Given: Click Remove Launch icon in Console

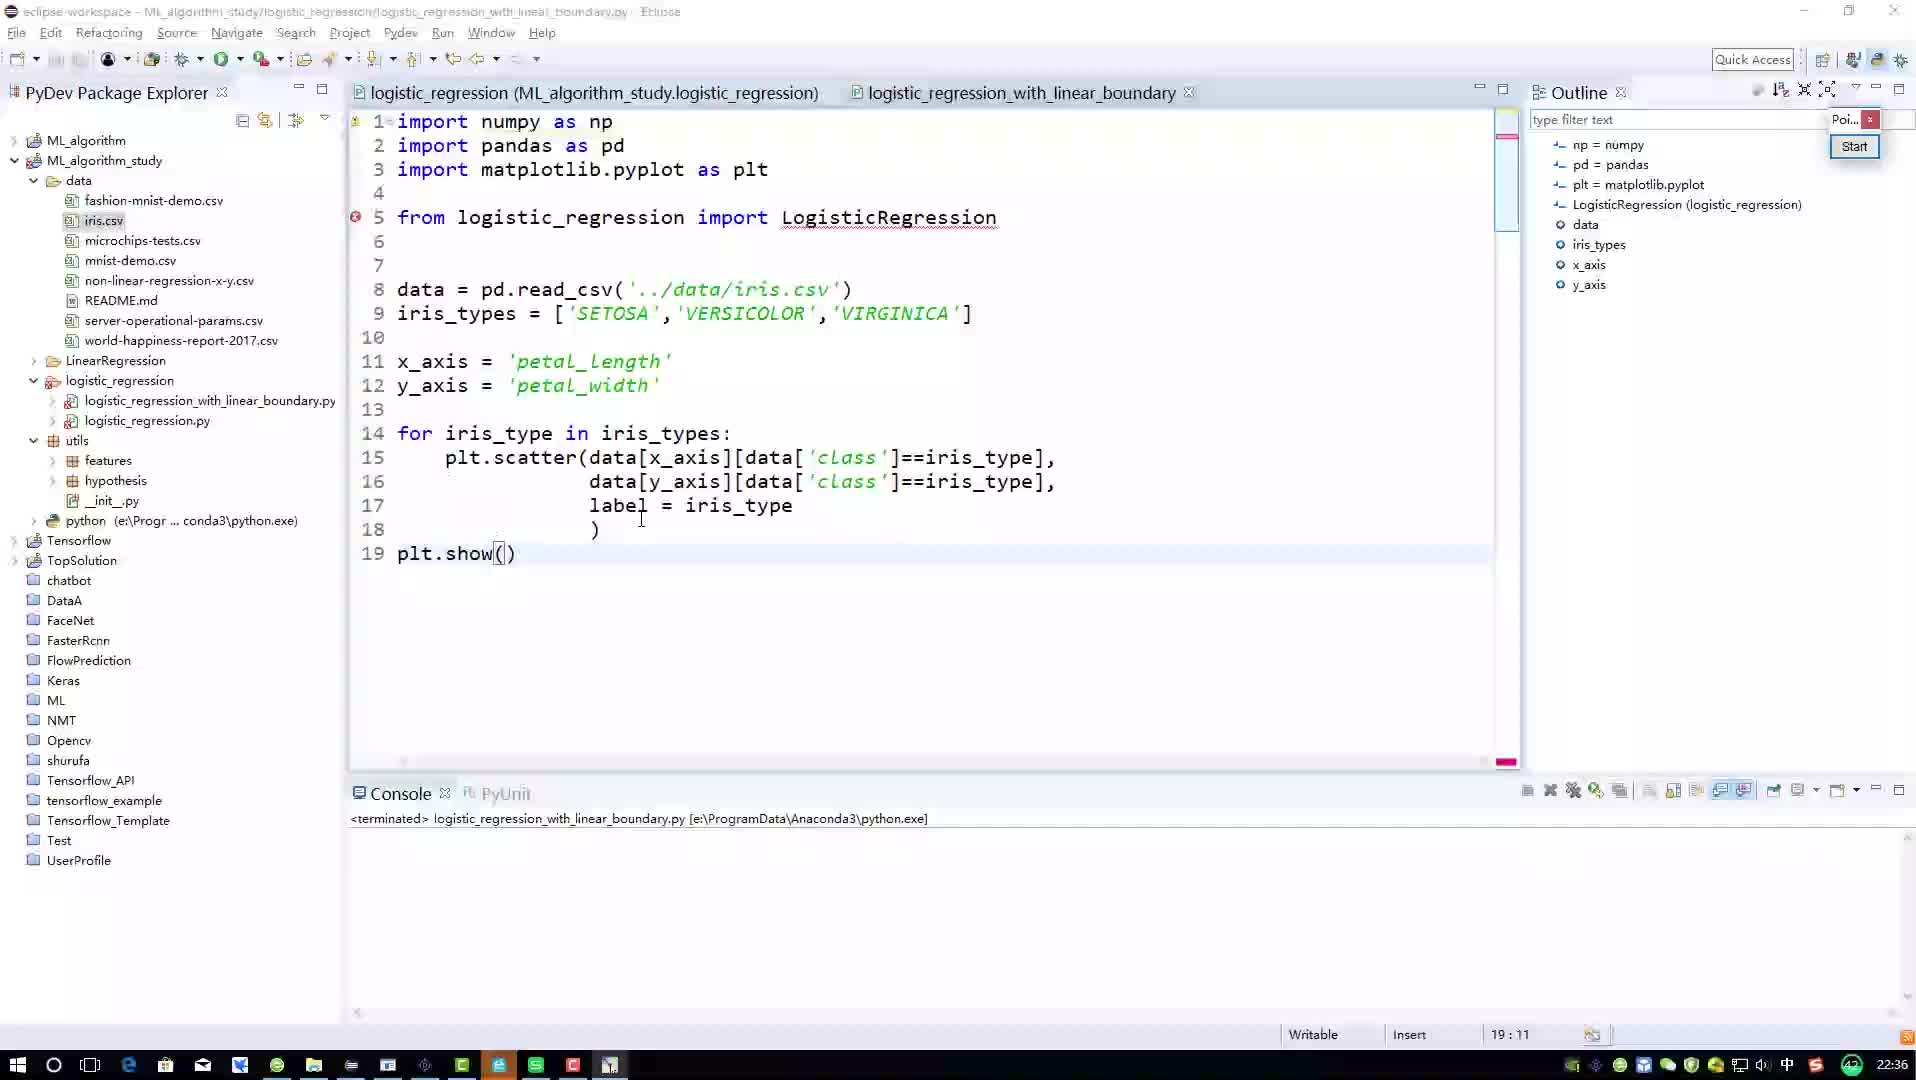Looking at the screenshot, I should click(x=1550, y=790).
